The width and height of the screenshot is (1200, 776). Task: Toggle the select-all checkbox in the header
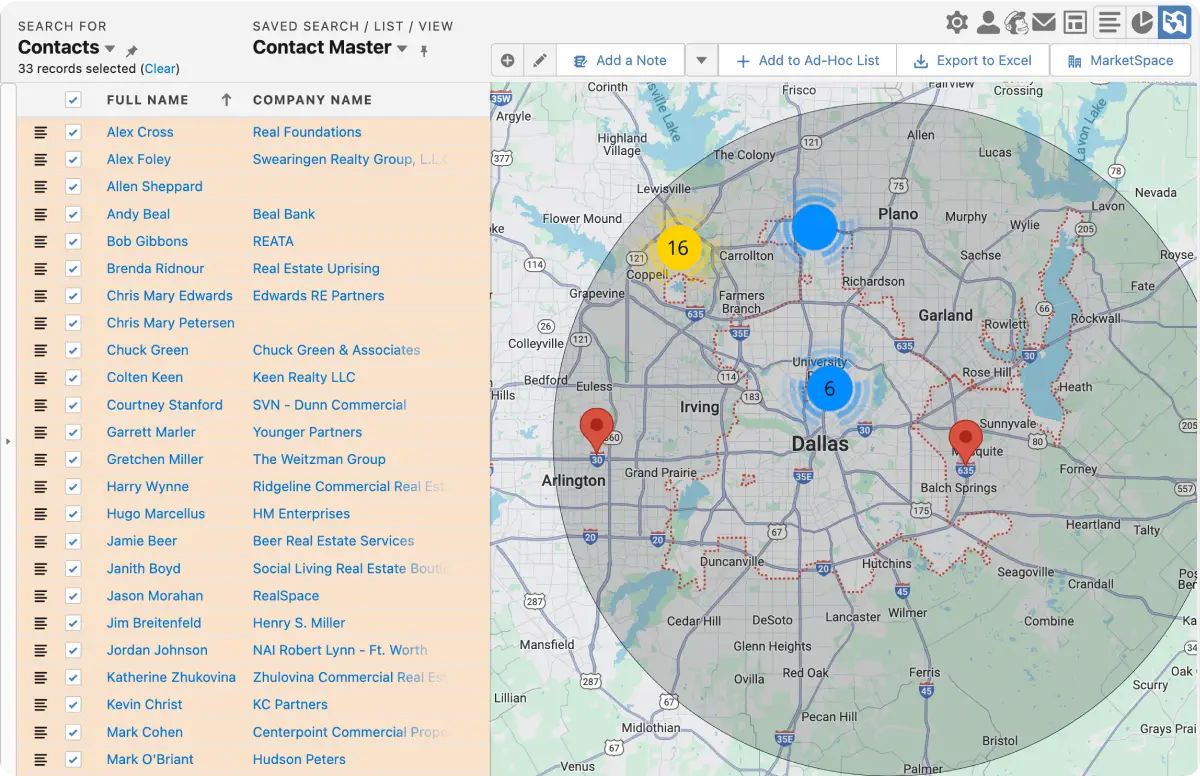[x=72, y=99]
